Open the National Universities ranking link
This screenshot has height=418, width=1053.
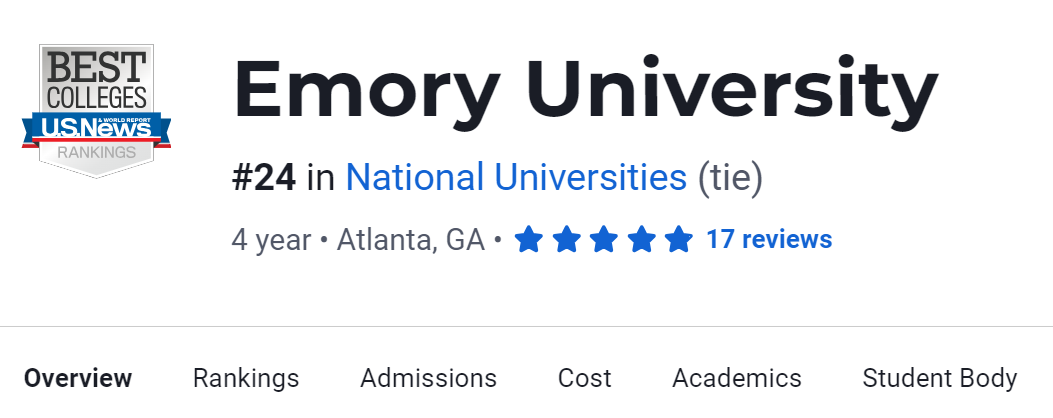coord(516,178)
